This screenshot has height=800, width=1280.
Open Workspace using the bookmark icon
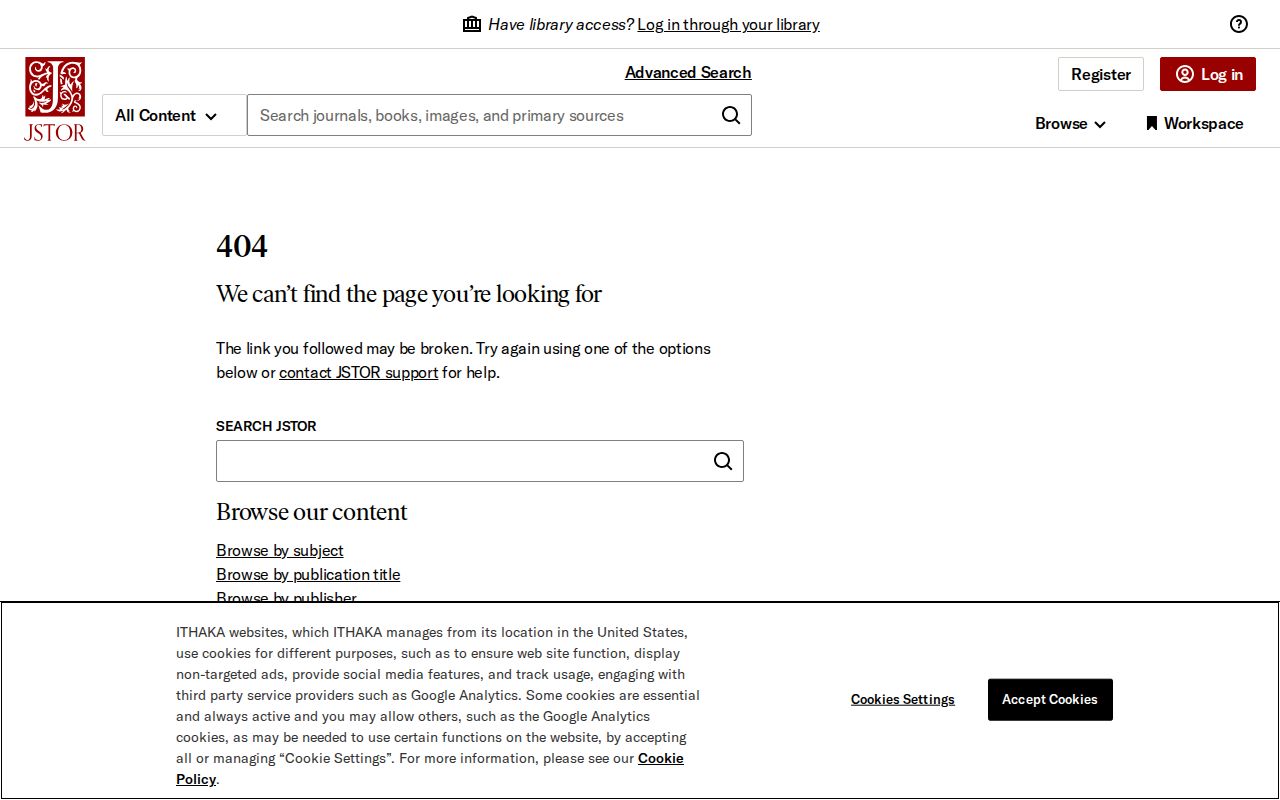pos(1150,123)
